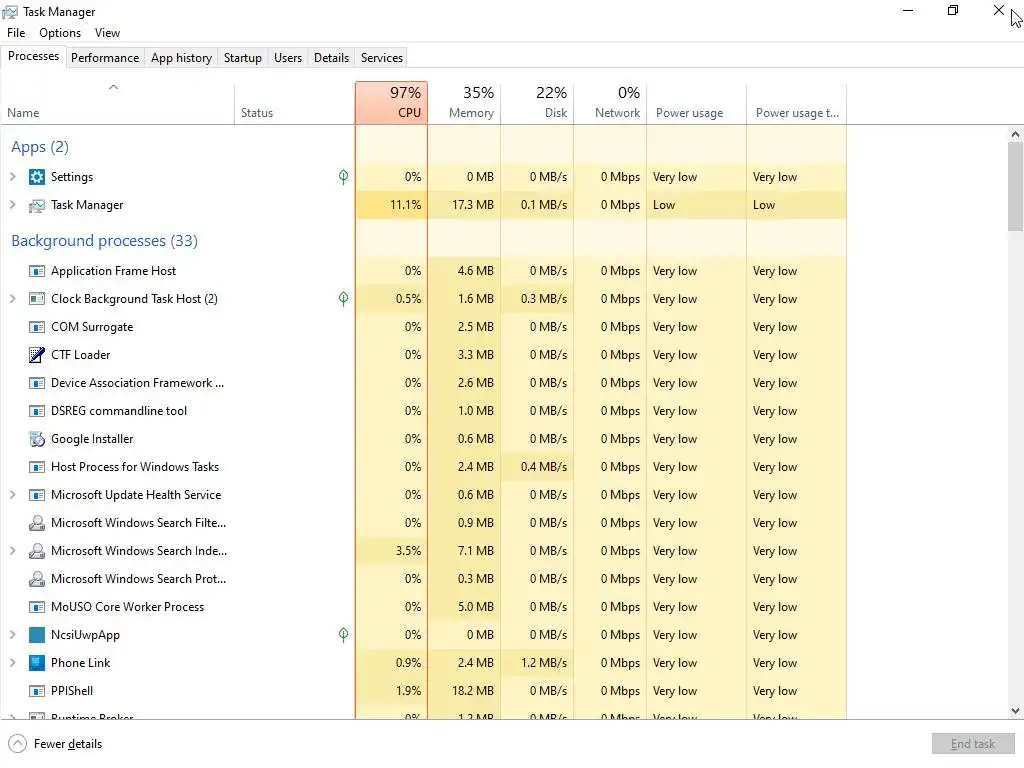Switch to the Details tab
The image size is (1024, 768).
332,58
